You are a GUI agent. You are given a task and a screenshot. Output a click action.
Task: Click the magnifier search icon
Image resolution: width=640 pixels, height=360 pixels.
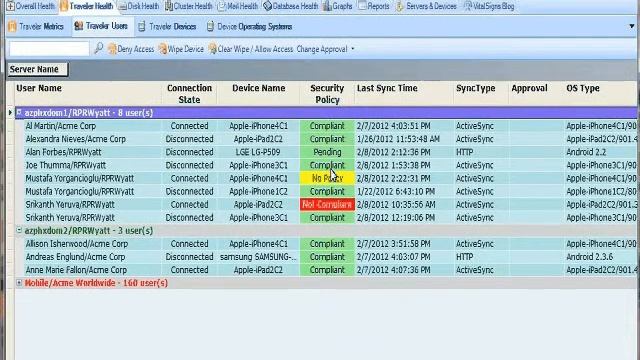point(98,49)
